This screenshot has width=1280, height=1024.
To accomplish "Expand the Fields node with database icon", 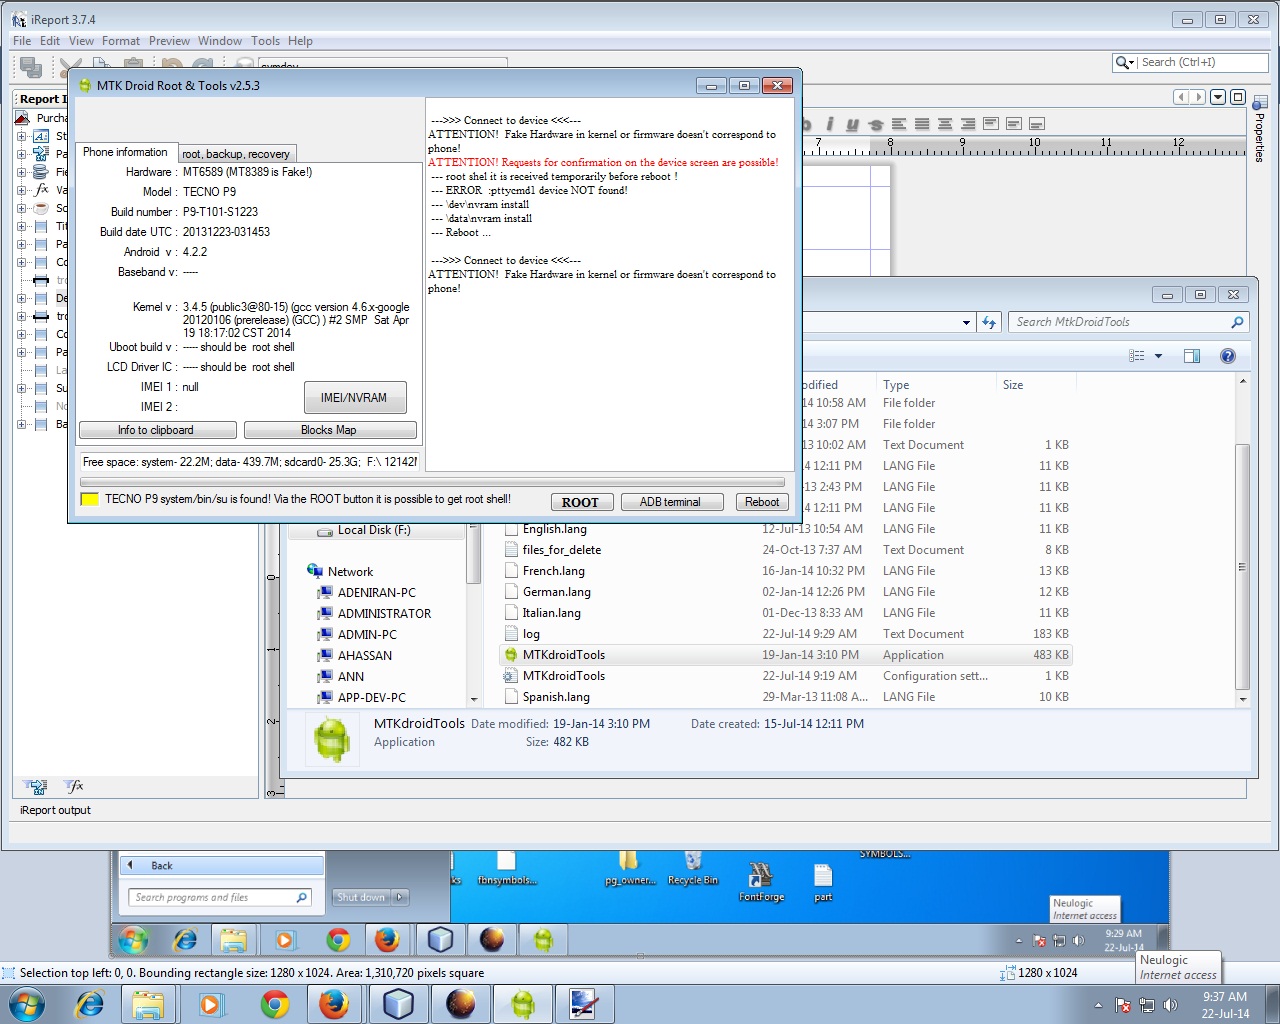I will pos(21,172).
